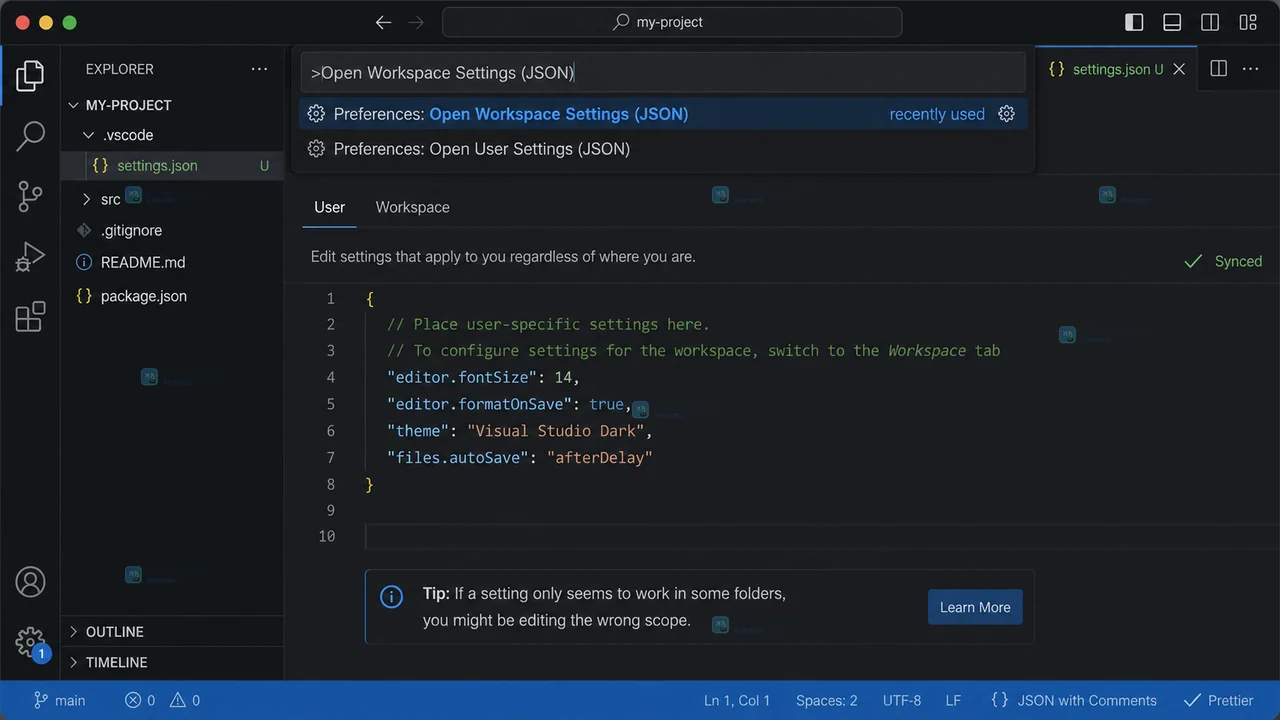Configure keybinding gear for Open Workspace Settings
The image size is (1280, 720).
[x=1007, y=114]
